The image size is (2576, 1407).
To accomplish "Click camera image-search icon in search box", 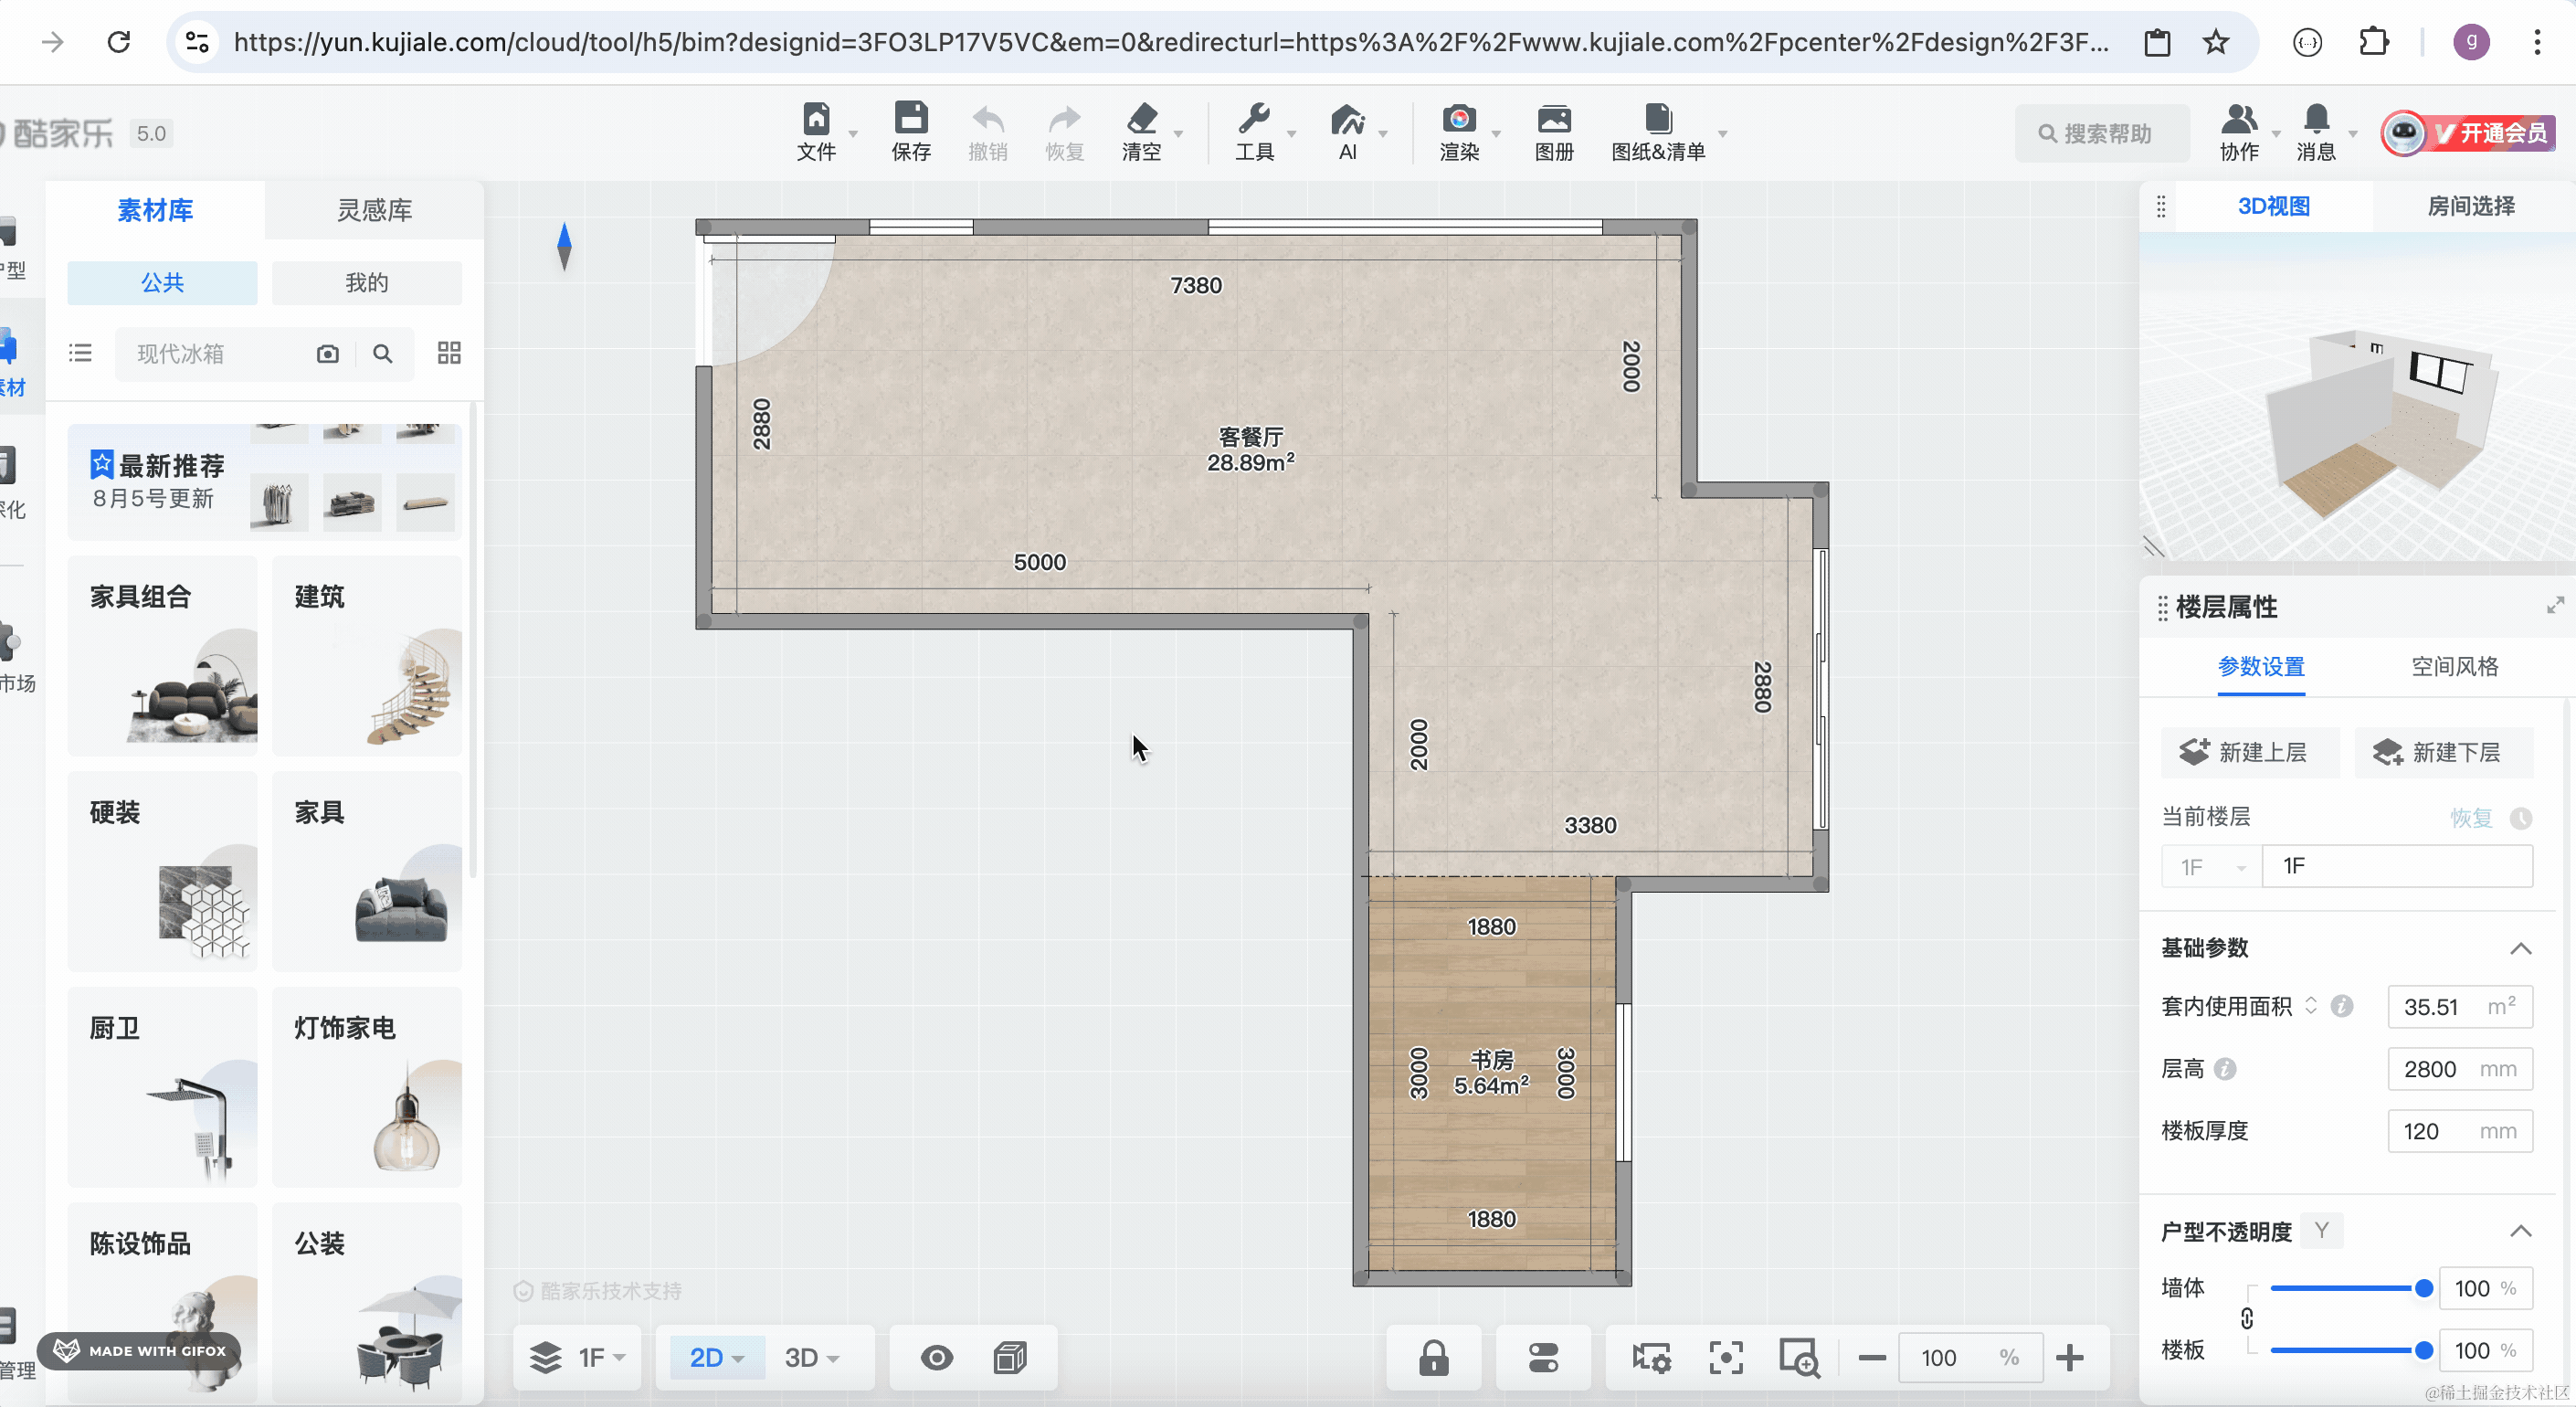I will pos(327,353).
